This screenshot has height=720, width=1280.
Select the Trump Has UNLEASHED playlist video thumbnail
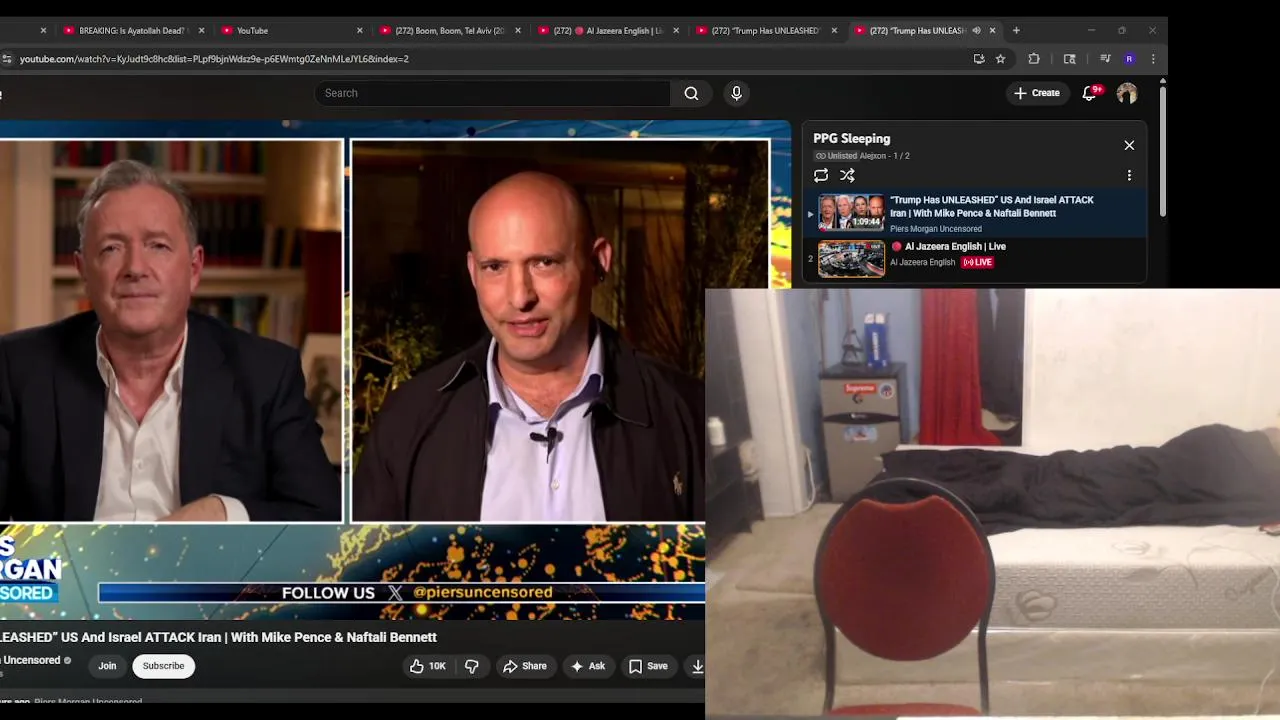tap(851, 212)
